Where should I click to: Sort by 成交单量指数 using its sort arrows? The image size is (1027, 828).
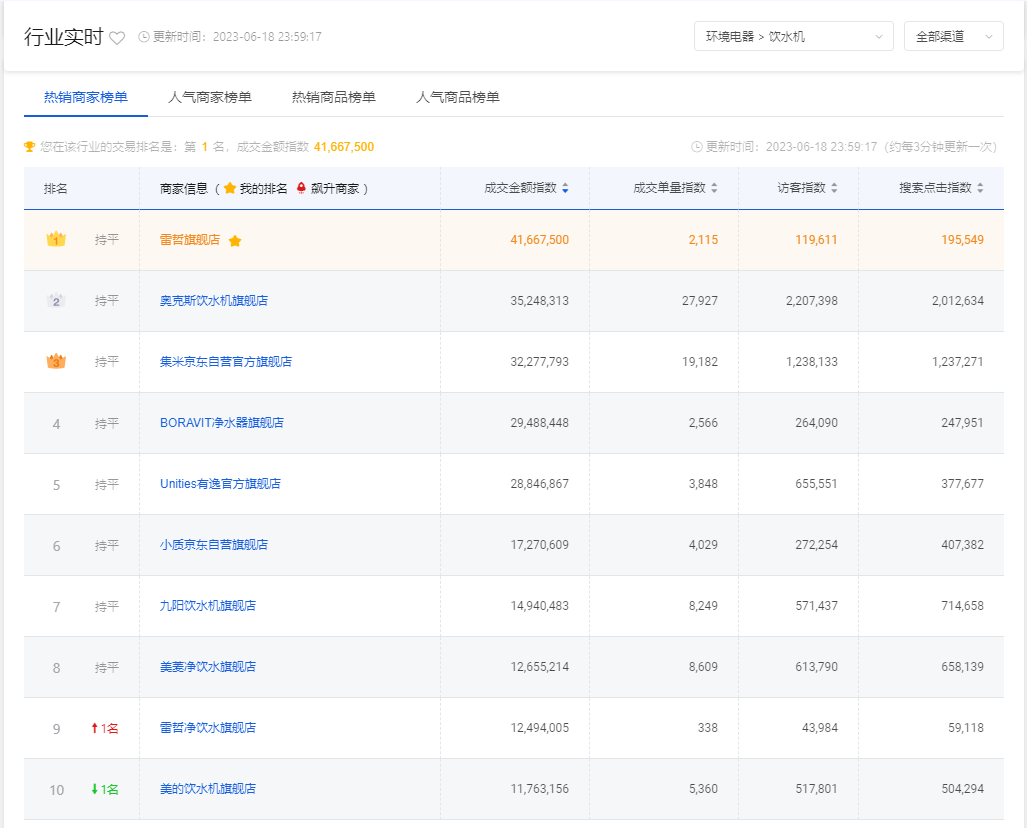715,189
